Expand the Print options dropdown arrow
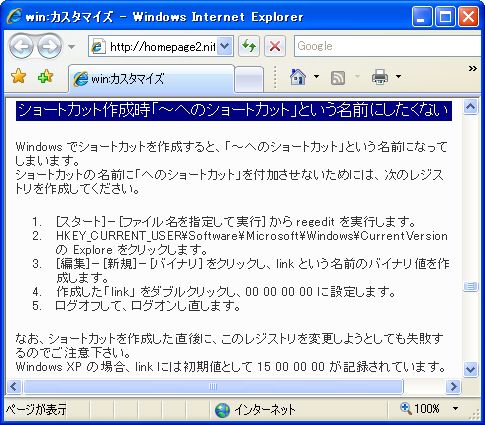Screen dimensions: 485x425 [398, 77]
